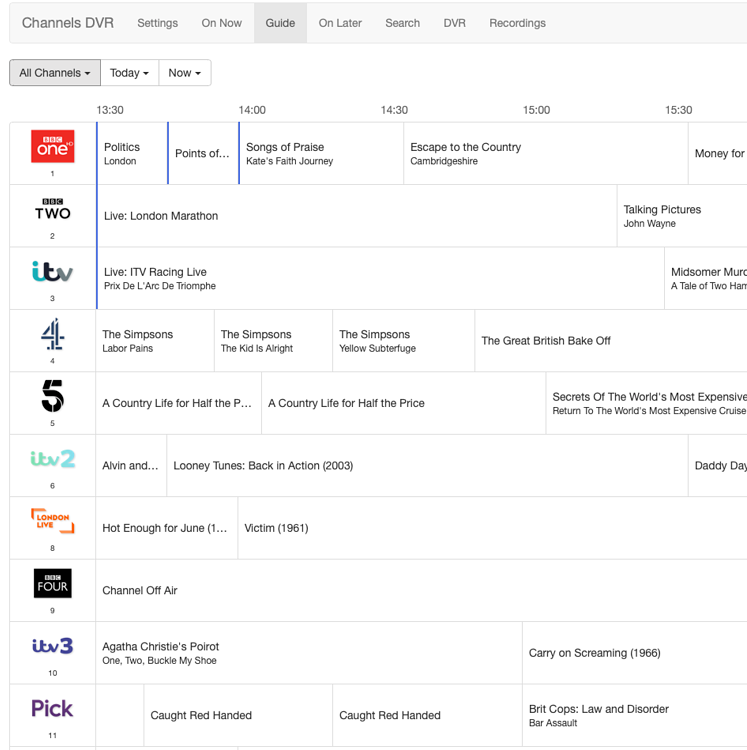Screen dimensions: 747x750
Task: Select Politics London on BBC One
Action: 132,154
